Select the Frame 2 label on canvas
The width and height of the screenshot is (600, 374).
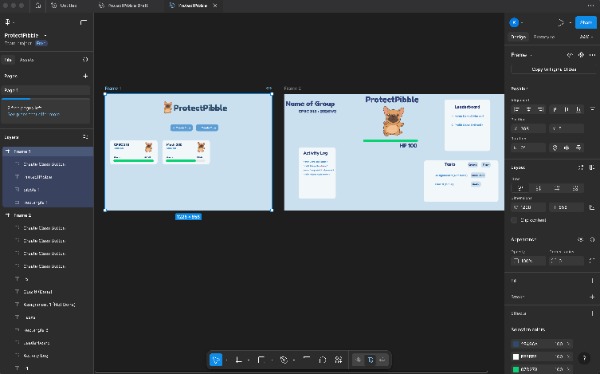tap(292, 88)
